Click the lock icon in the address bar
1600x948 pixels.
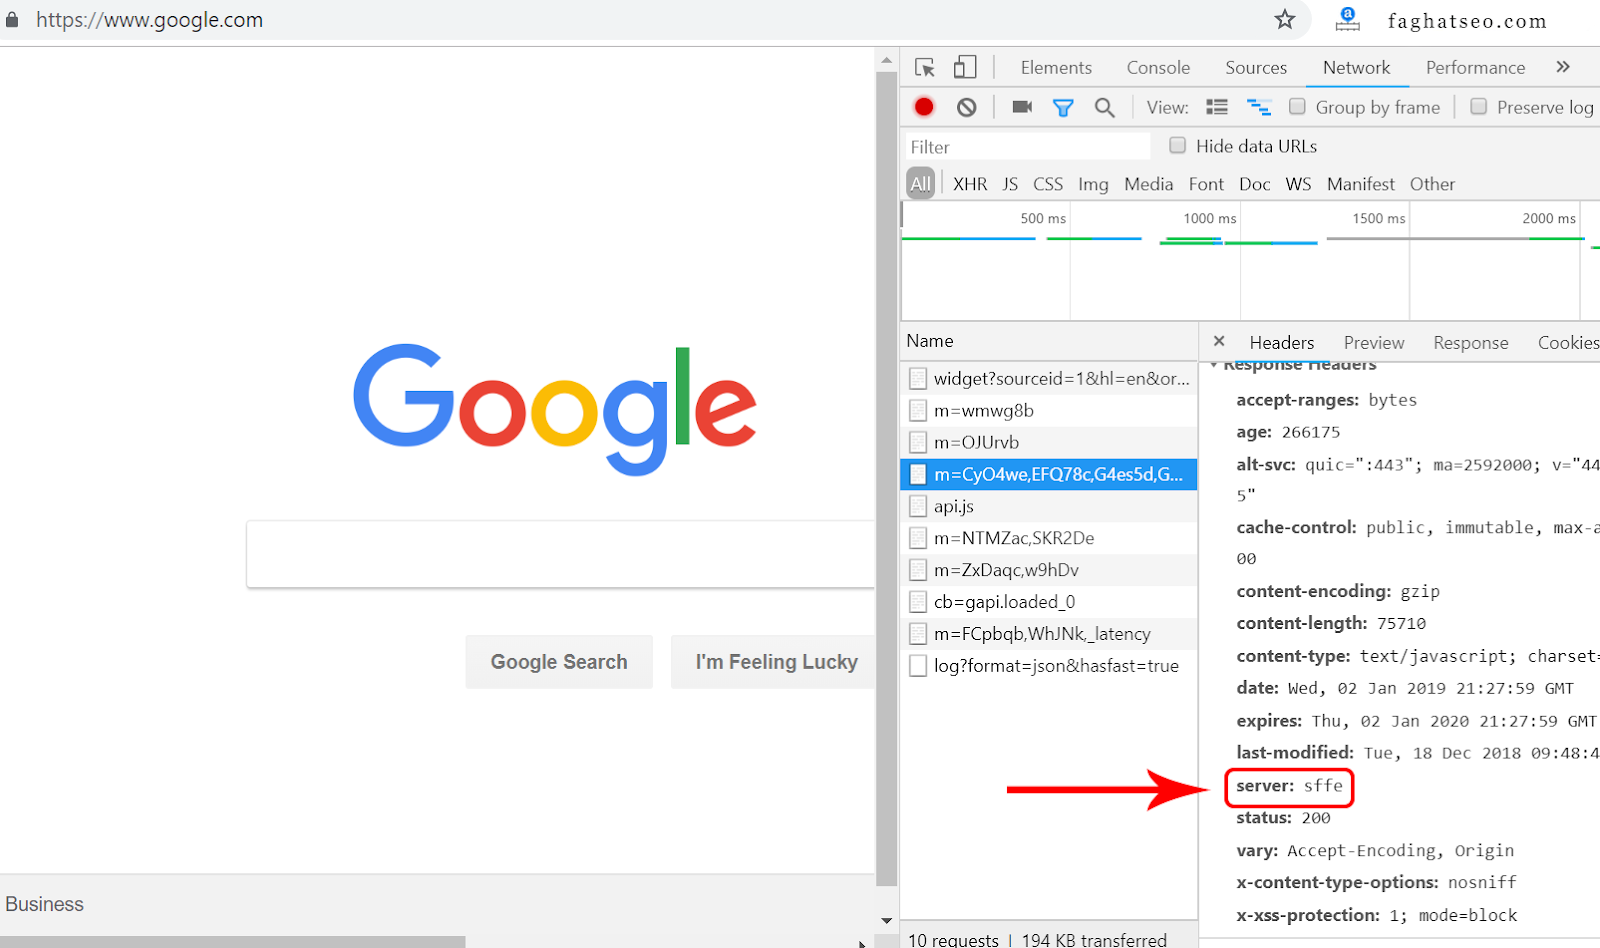pyautogui.click(x=12, y=20)
